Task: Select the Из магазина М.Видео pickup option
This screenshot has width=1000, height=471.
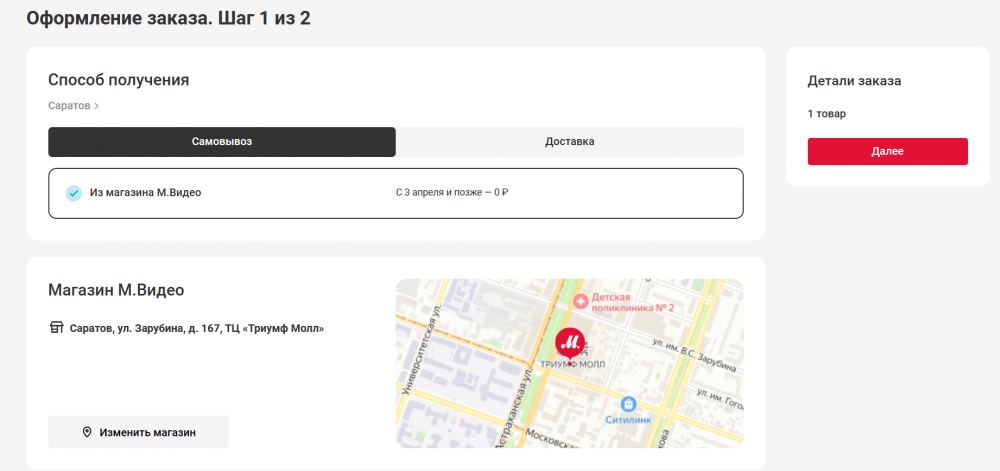Action: (396, 193)
